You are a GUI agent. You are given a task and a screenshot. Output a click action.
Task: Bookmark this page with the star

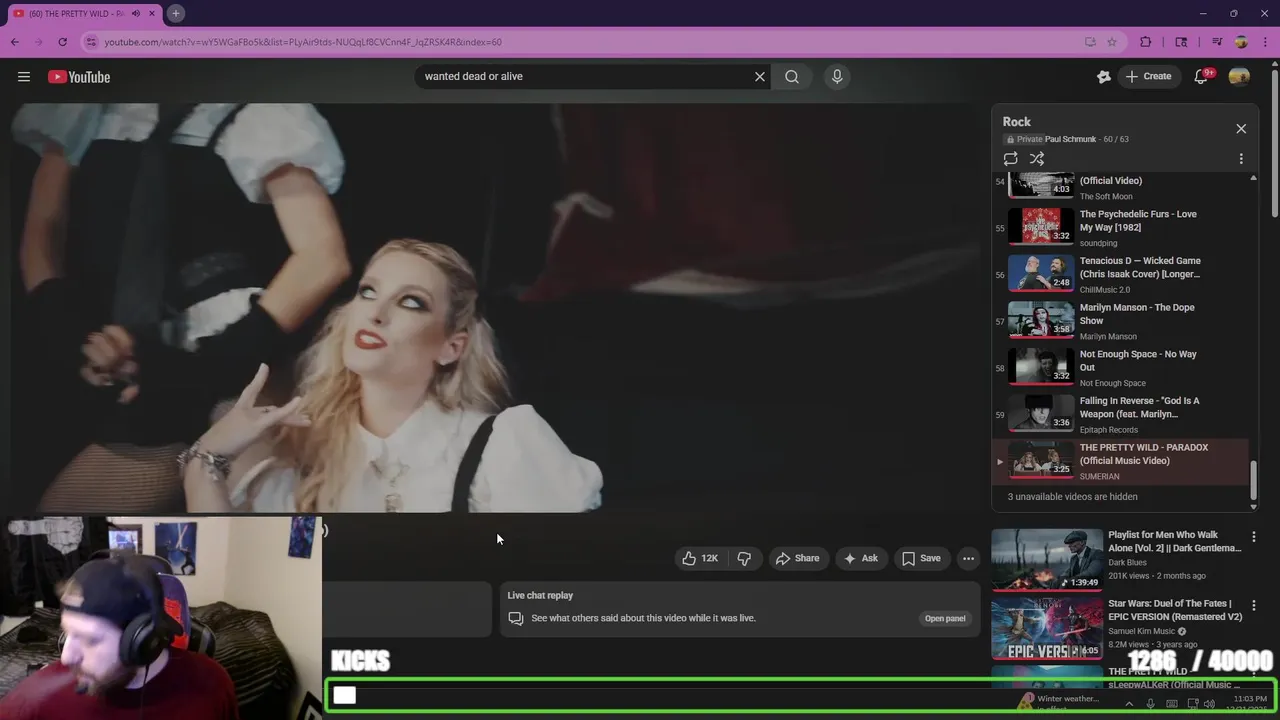(1112, 42)
